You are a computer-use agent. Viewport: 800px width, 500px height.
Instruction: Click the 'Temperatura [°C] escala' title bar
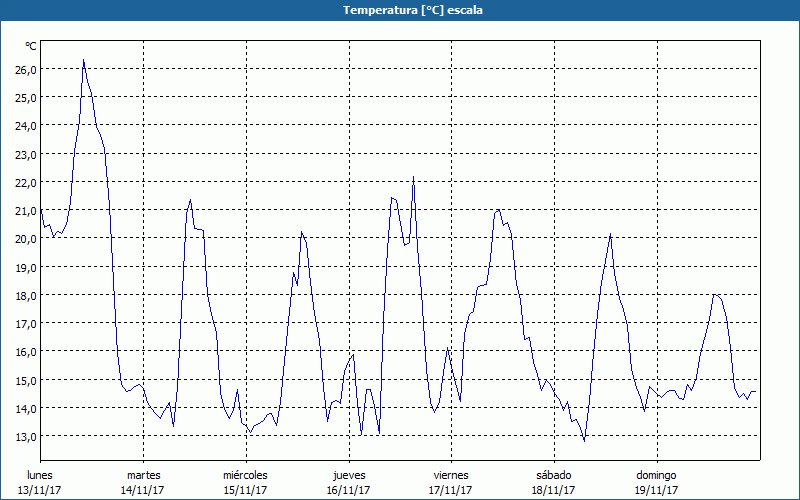click(400, 10)
